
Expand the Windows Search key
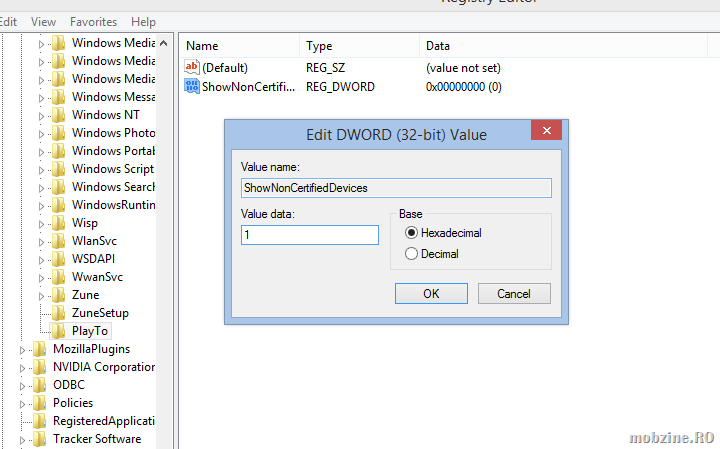tap(41, 188)
